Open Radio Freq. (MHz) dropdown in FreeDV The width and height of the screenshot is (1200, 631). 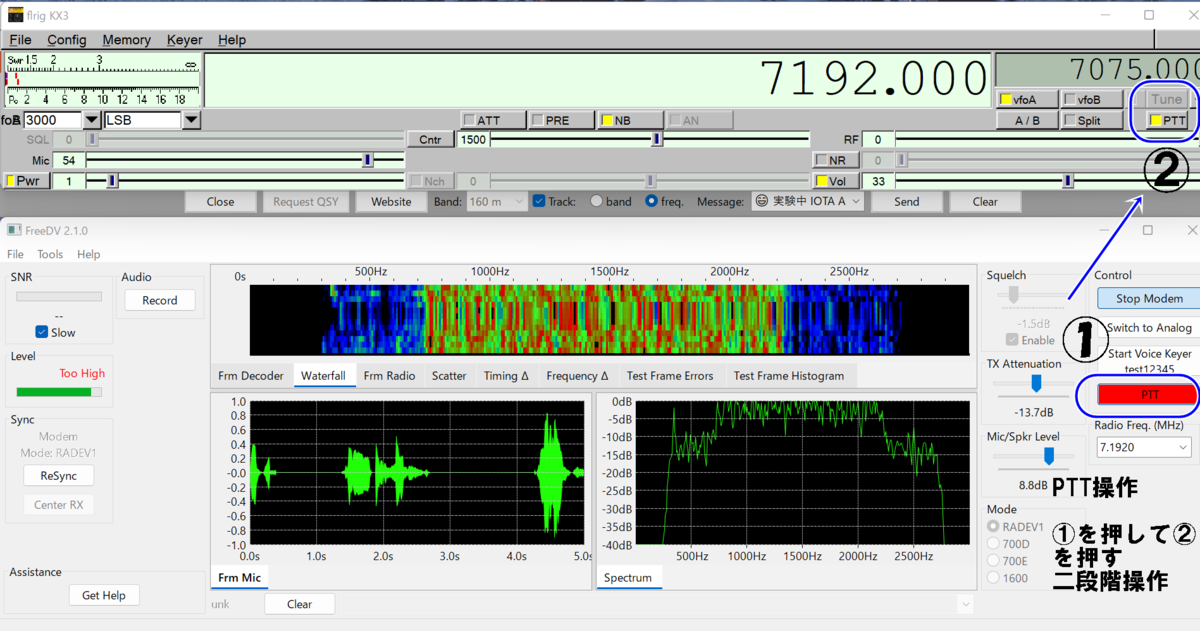coord(1143,447)
